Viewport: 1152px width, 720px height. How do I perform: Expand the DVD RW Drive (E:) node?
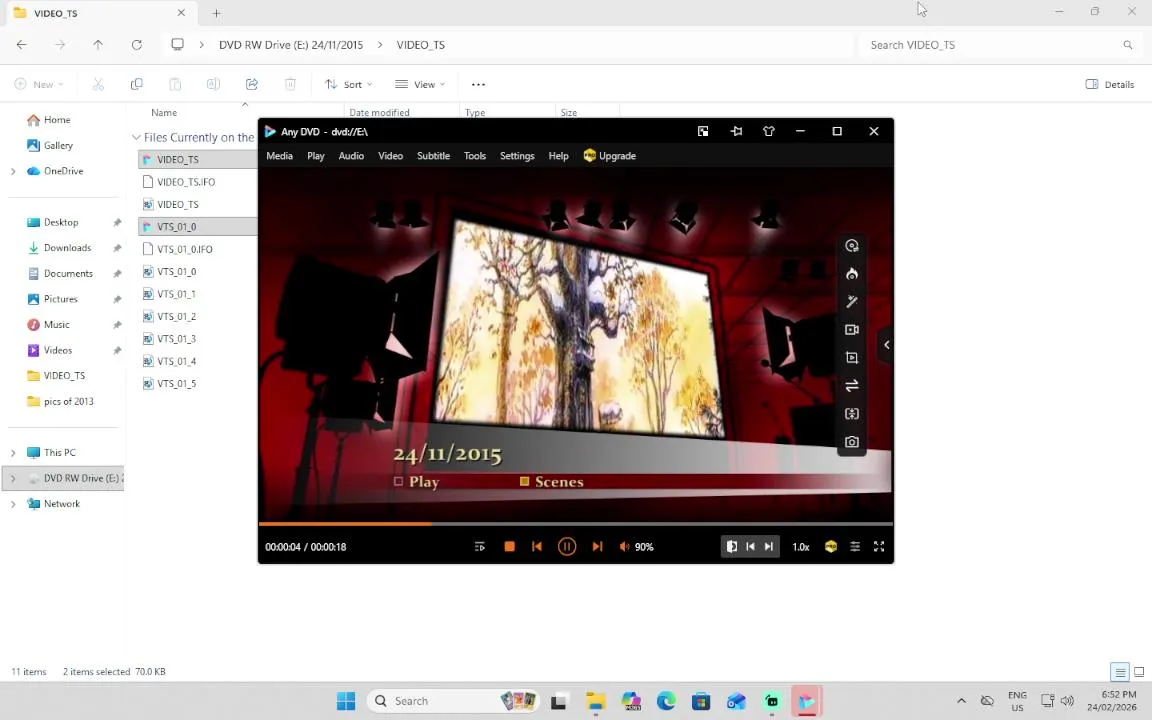pos(13,478)
